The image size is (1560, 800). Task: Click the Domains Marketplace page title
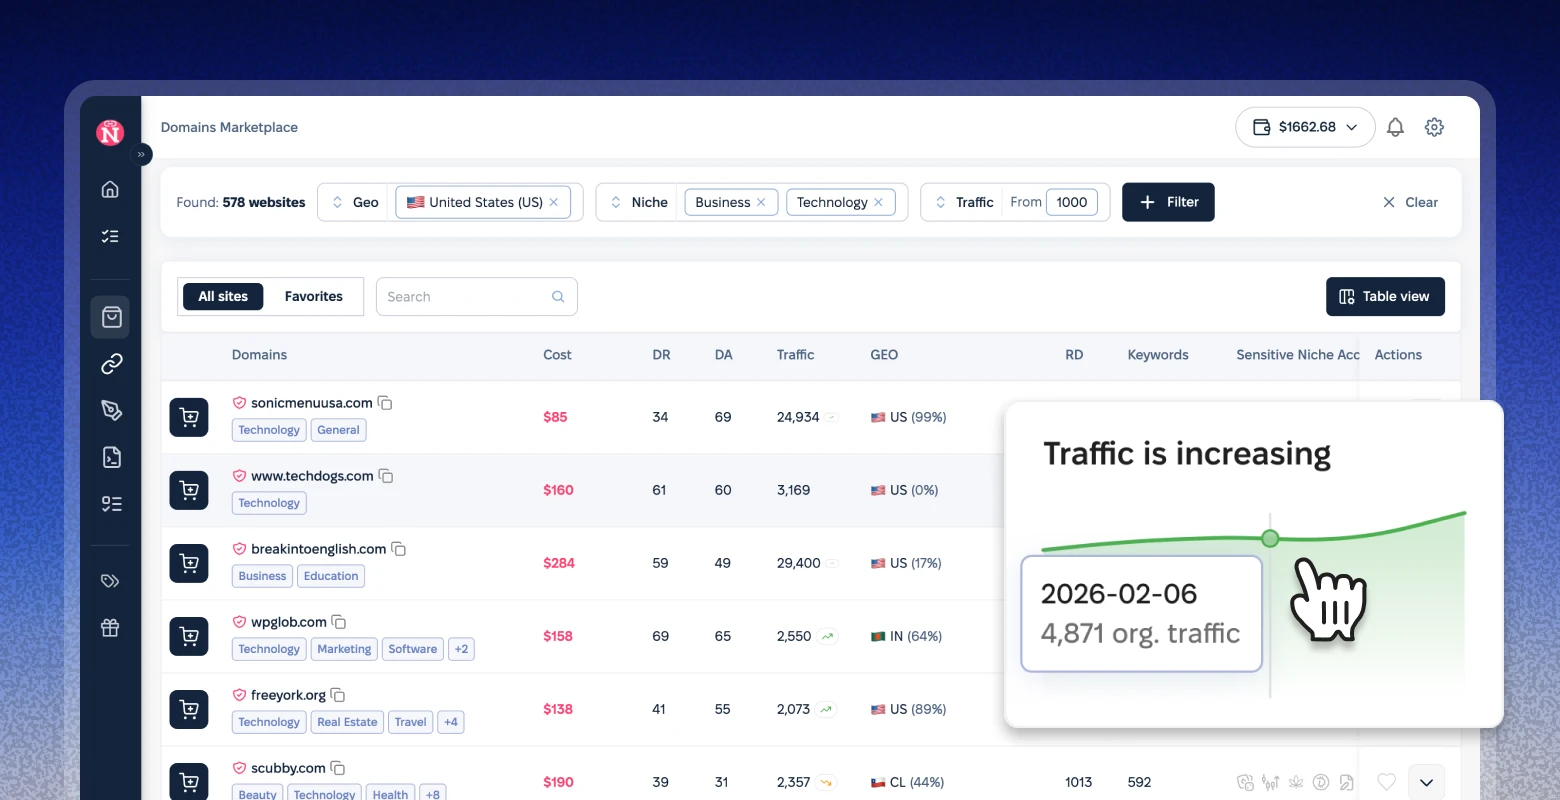coord(229,127)
